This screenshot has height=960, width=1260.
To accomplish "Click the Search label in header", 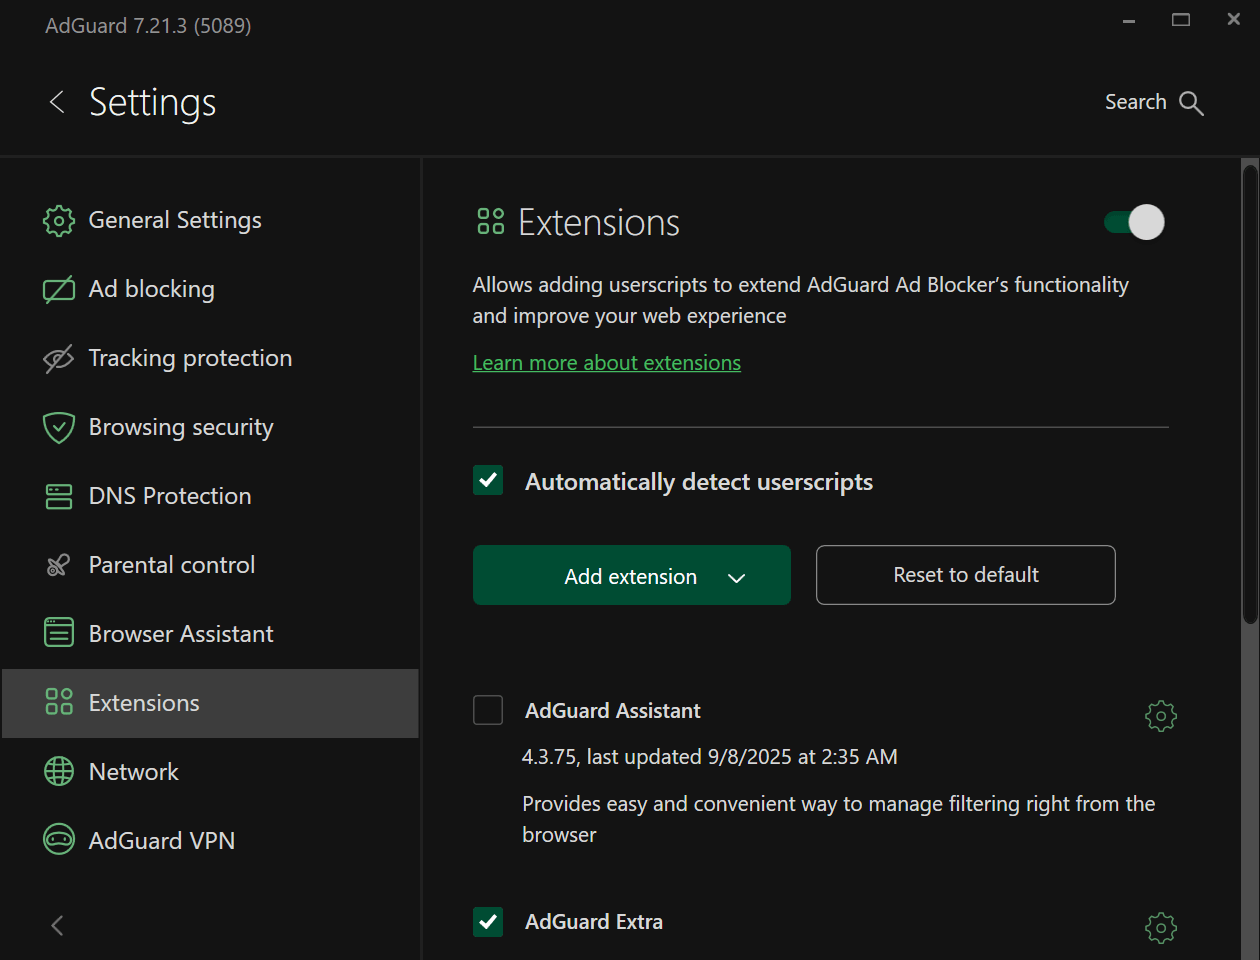I will 1136,102.
